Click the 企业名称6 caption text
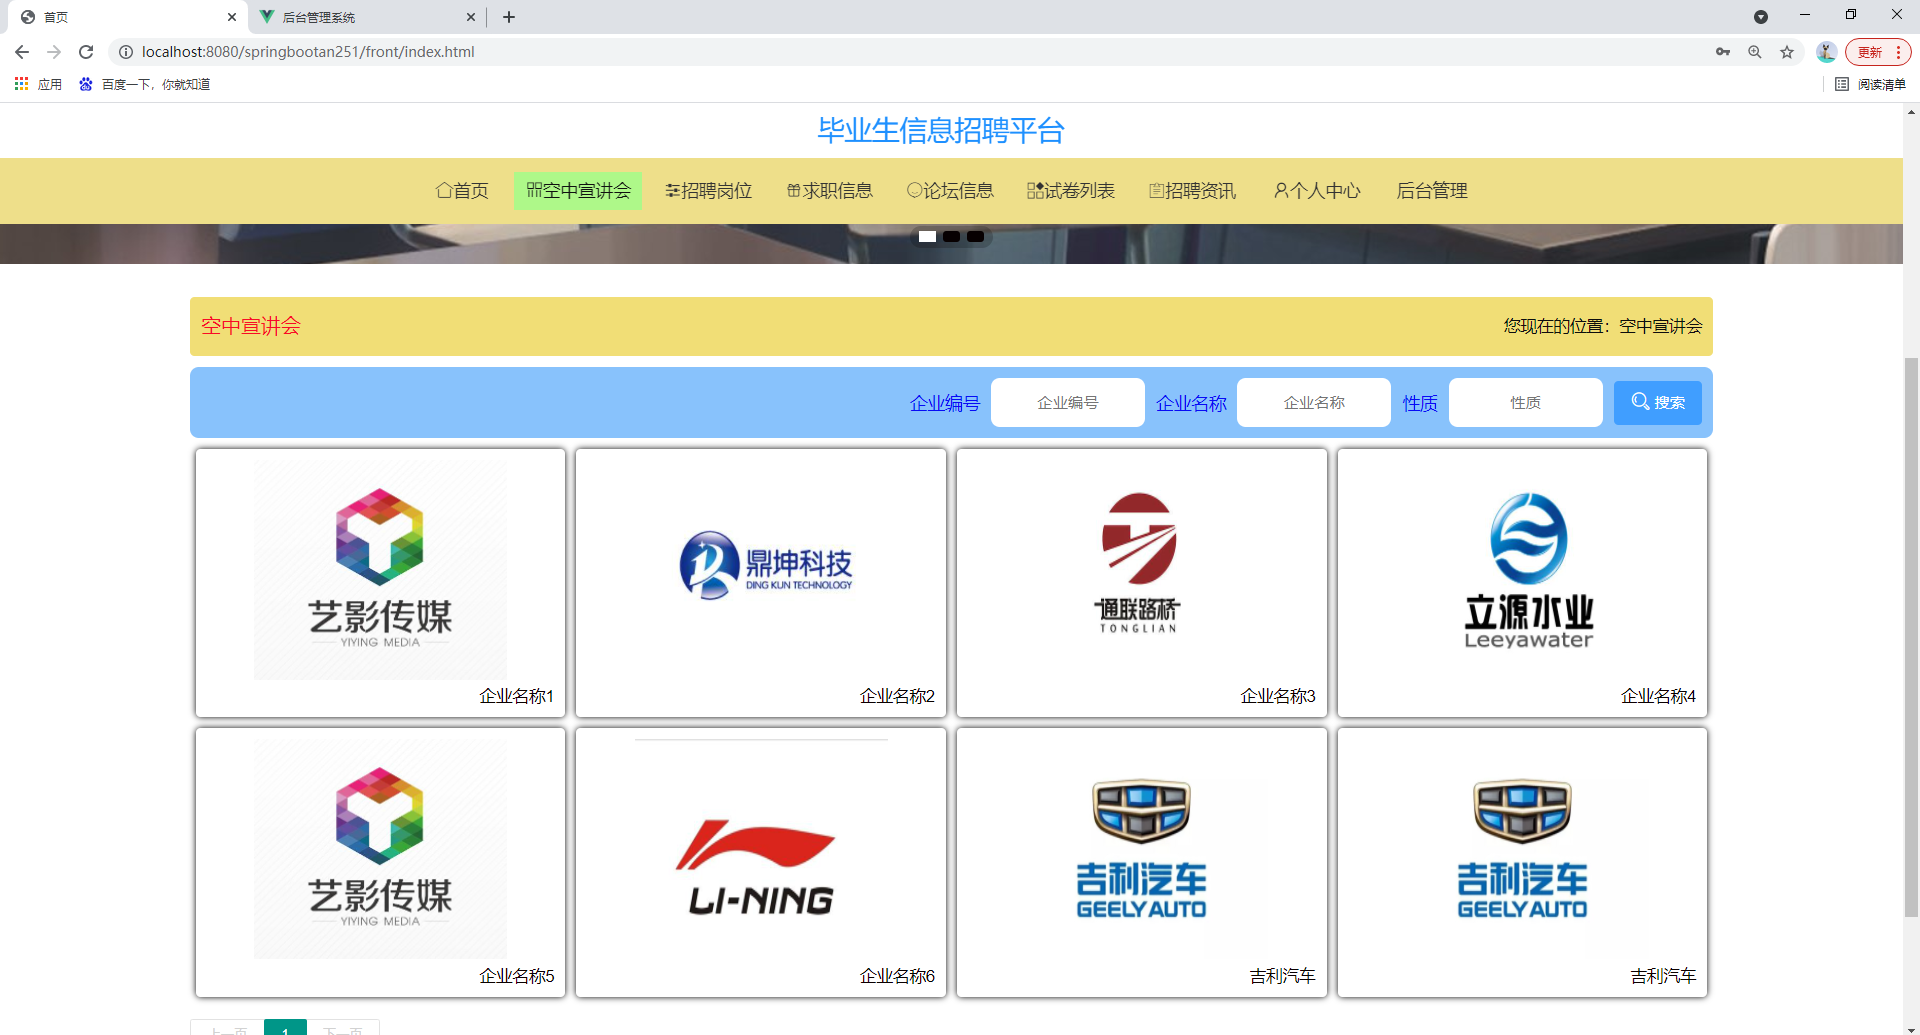The image size is (1920, 1035). coord(897,976)
